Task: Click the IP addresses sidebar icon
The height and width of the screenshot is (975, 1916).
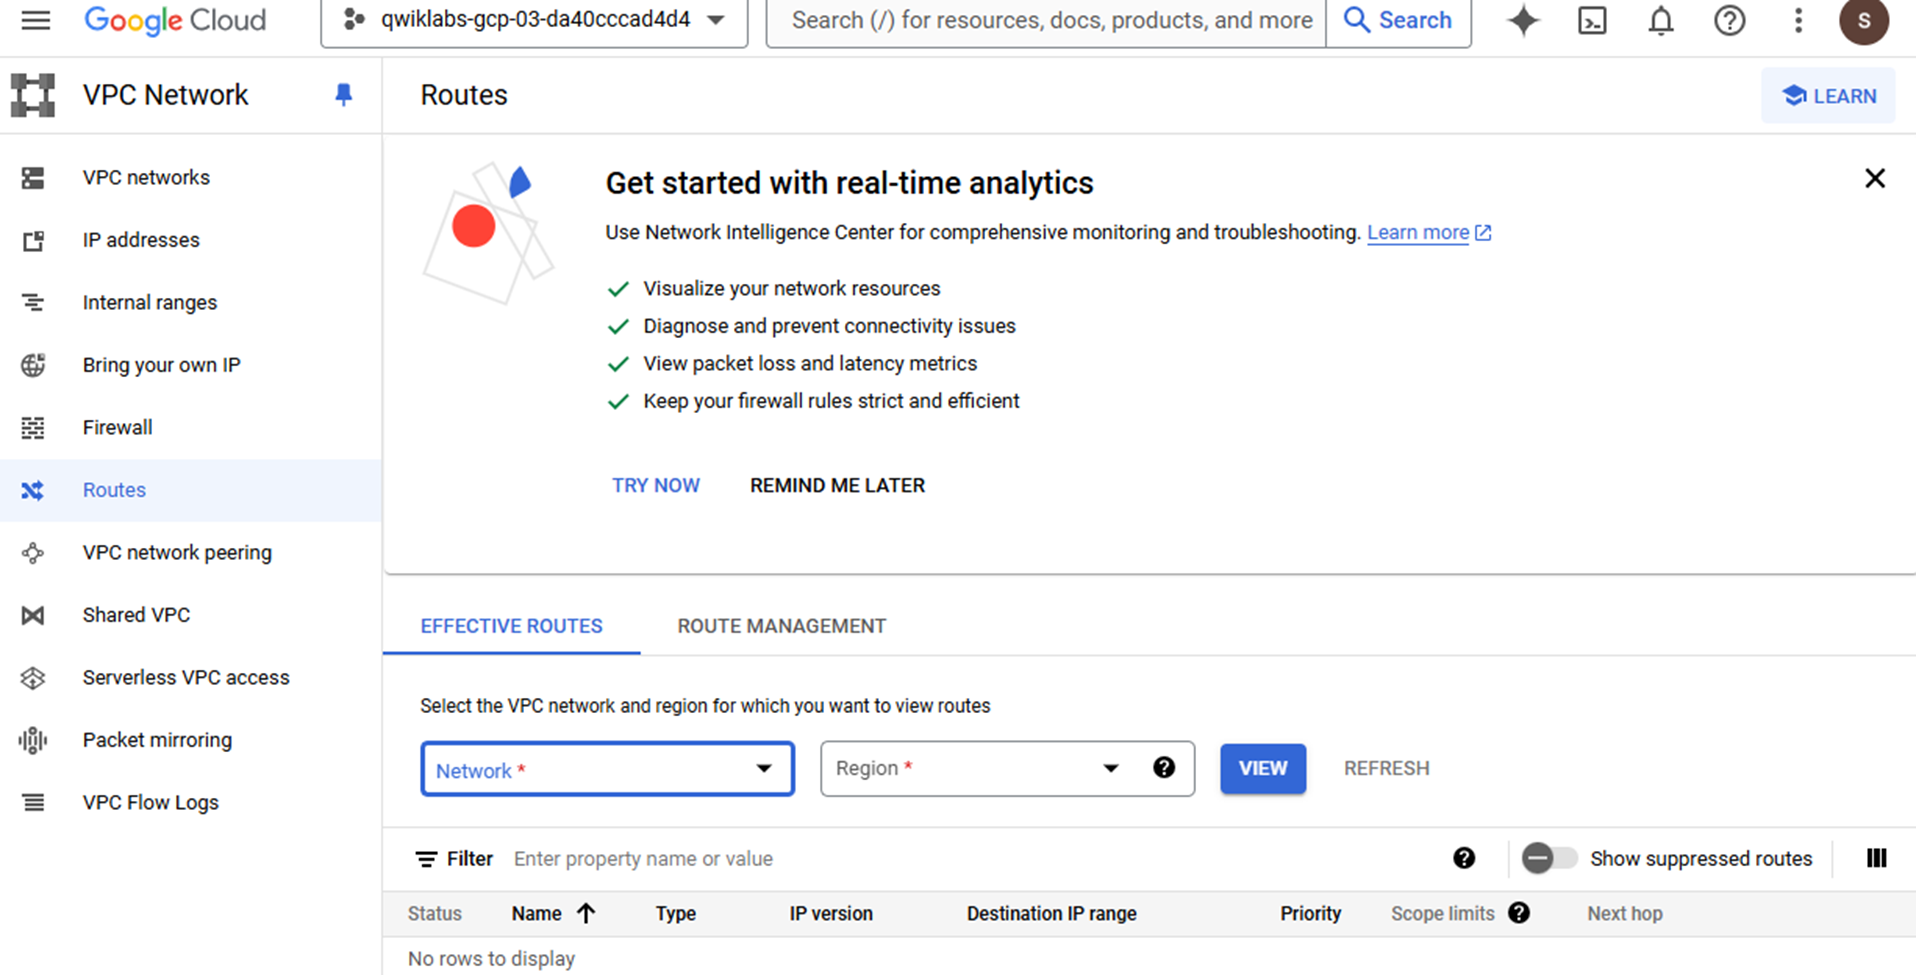Action: pos(33,240)
